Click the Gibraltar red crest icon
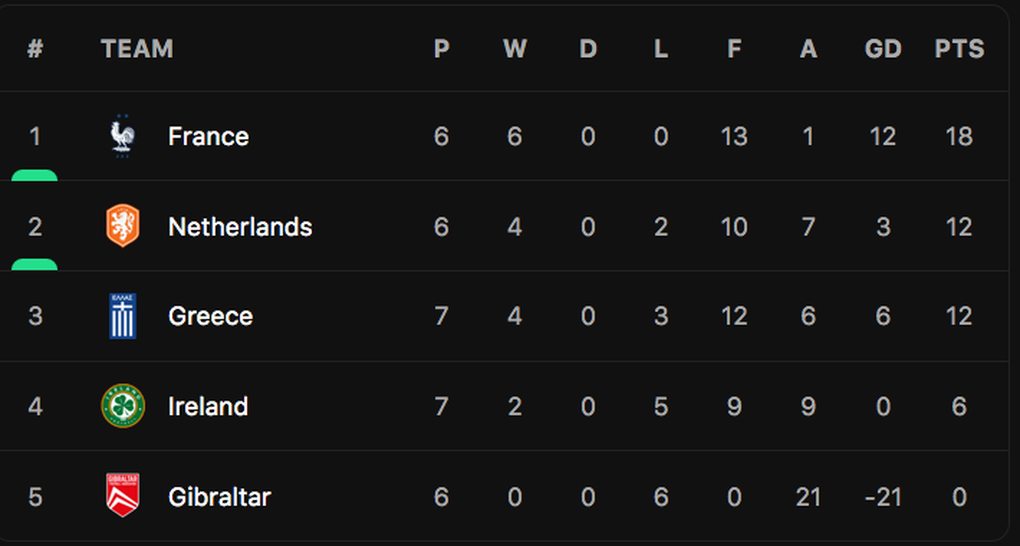1020x546 pixels. tap(123, 496)
